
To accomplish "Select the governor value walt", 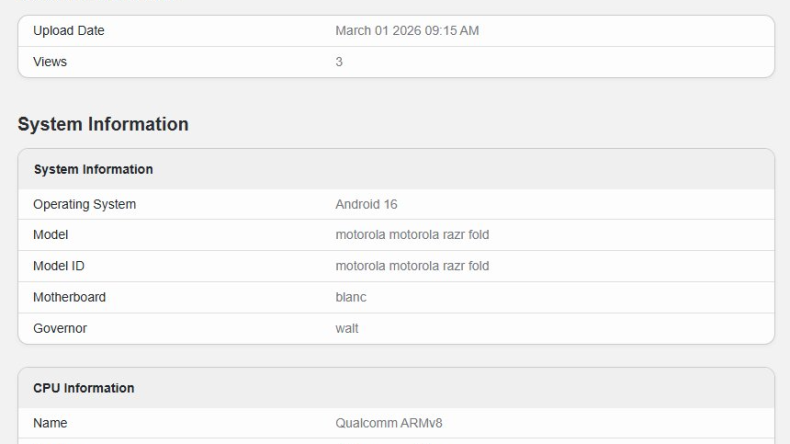I will point(347,328).
